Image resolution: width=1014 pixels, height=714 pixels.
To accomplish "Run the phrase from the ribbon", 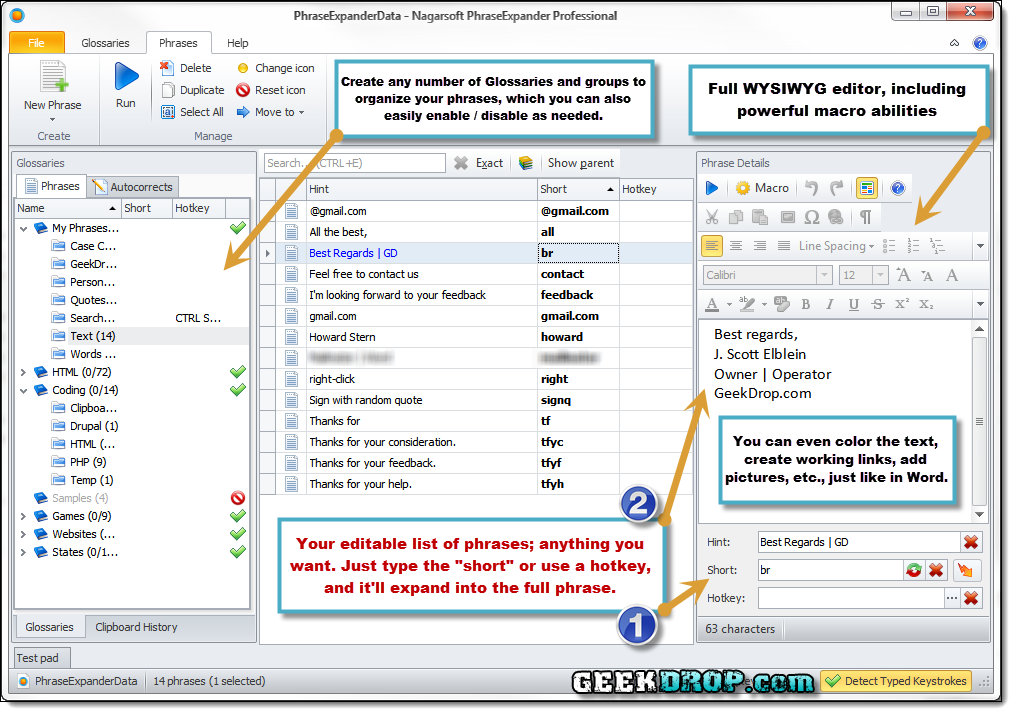I will 126,84.
